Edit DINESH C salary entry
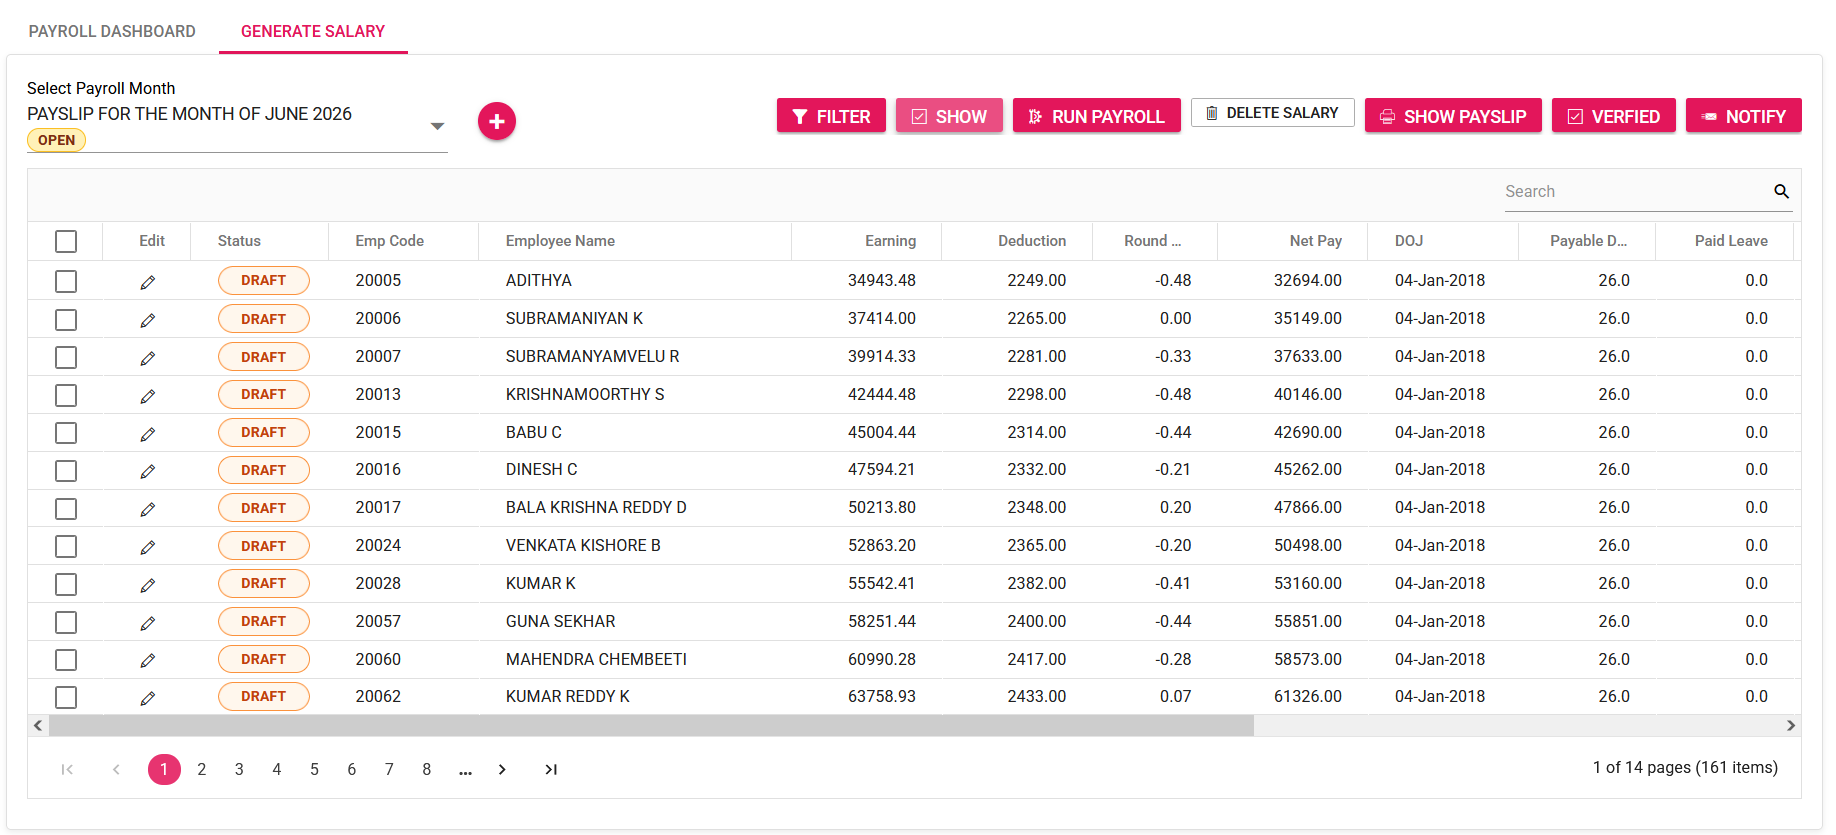Viewport: 1836px width, 835px height. pyautogui.click(x=148, y=471)
